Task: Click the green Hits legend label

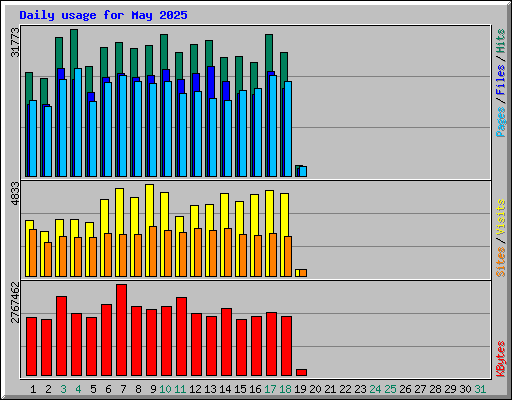Action: click(500, 41)
